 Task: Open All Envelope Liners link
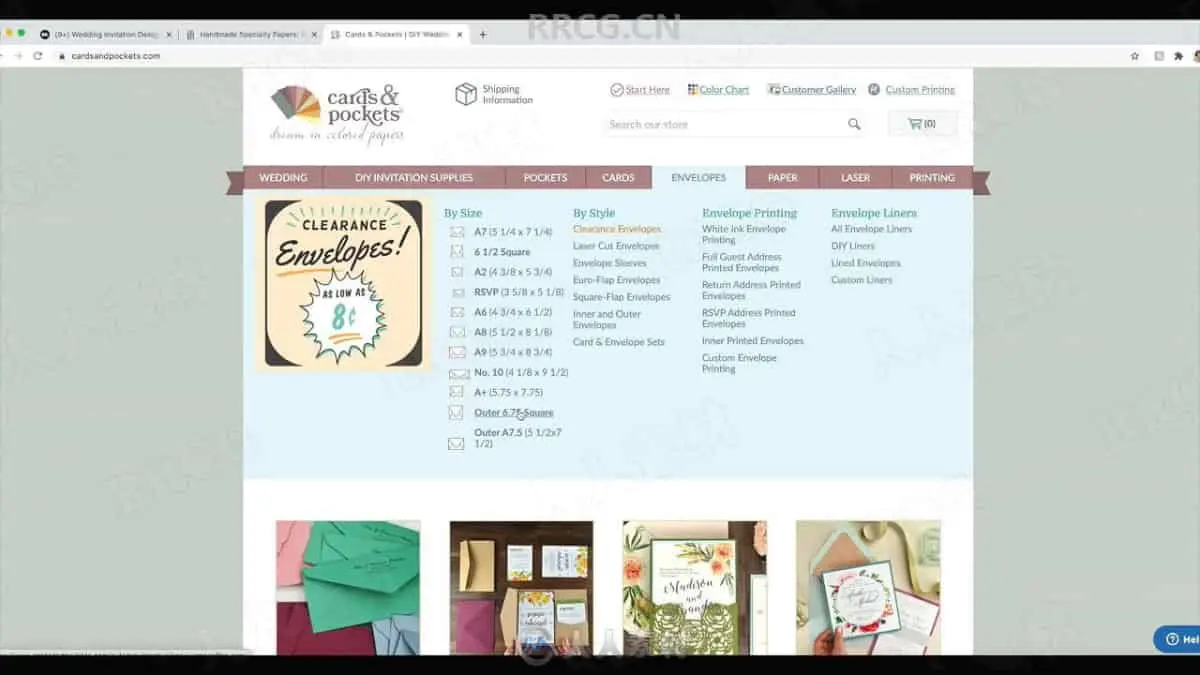871,229
